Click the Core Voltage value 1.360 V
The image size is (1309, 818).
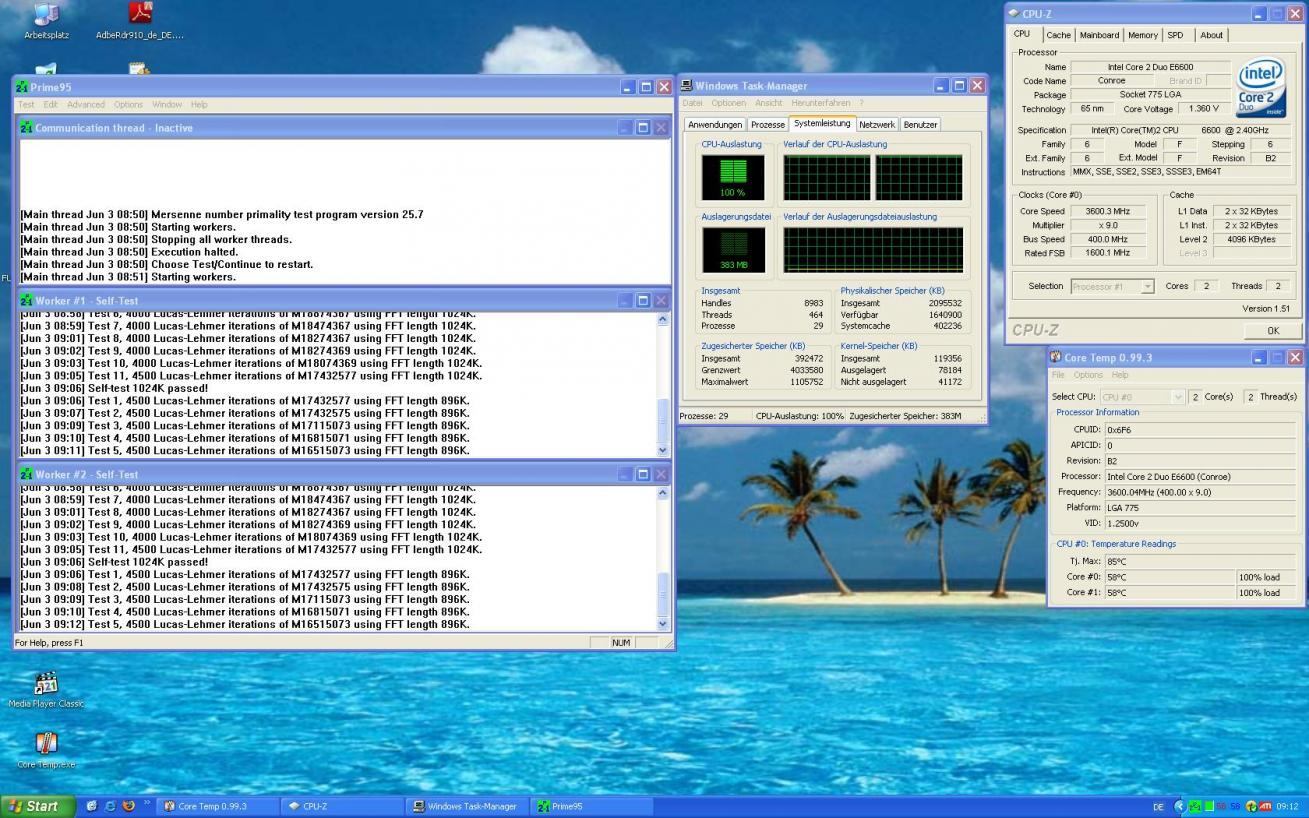[1205, 108]
